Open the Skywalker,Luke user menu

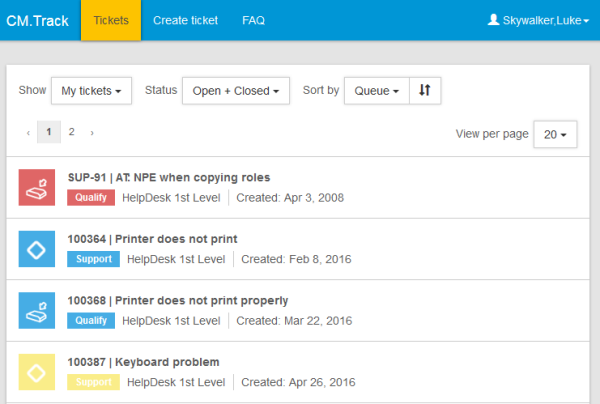coord(538,20)
